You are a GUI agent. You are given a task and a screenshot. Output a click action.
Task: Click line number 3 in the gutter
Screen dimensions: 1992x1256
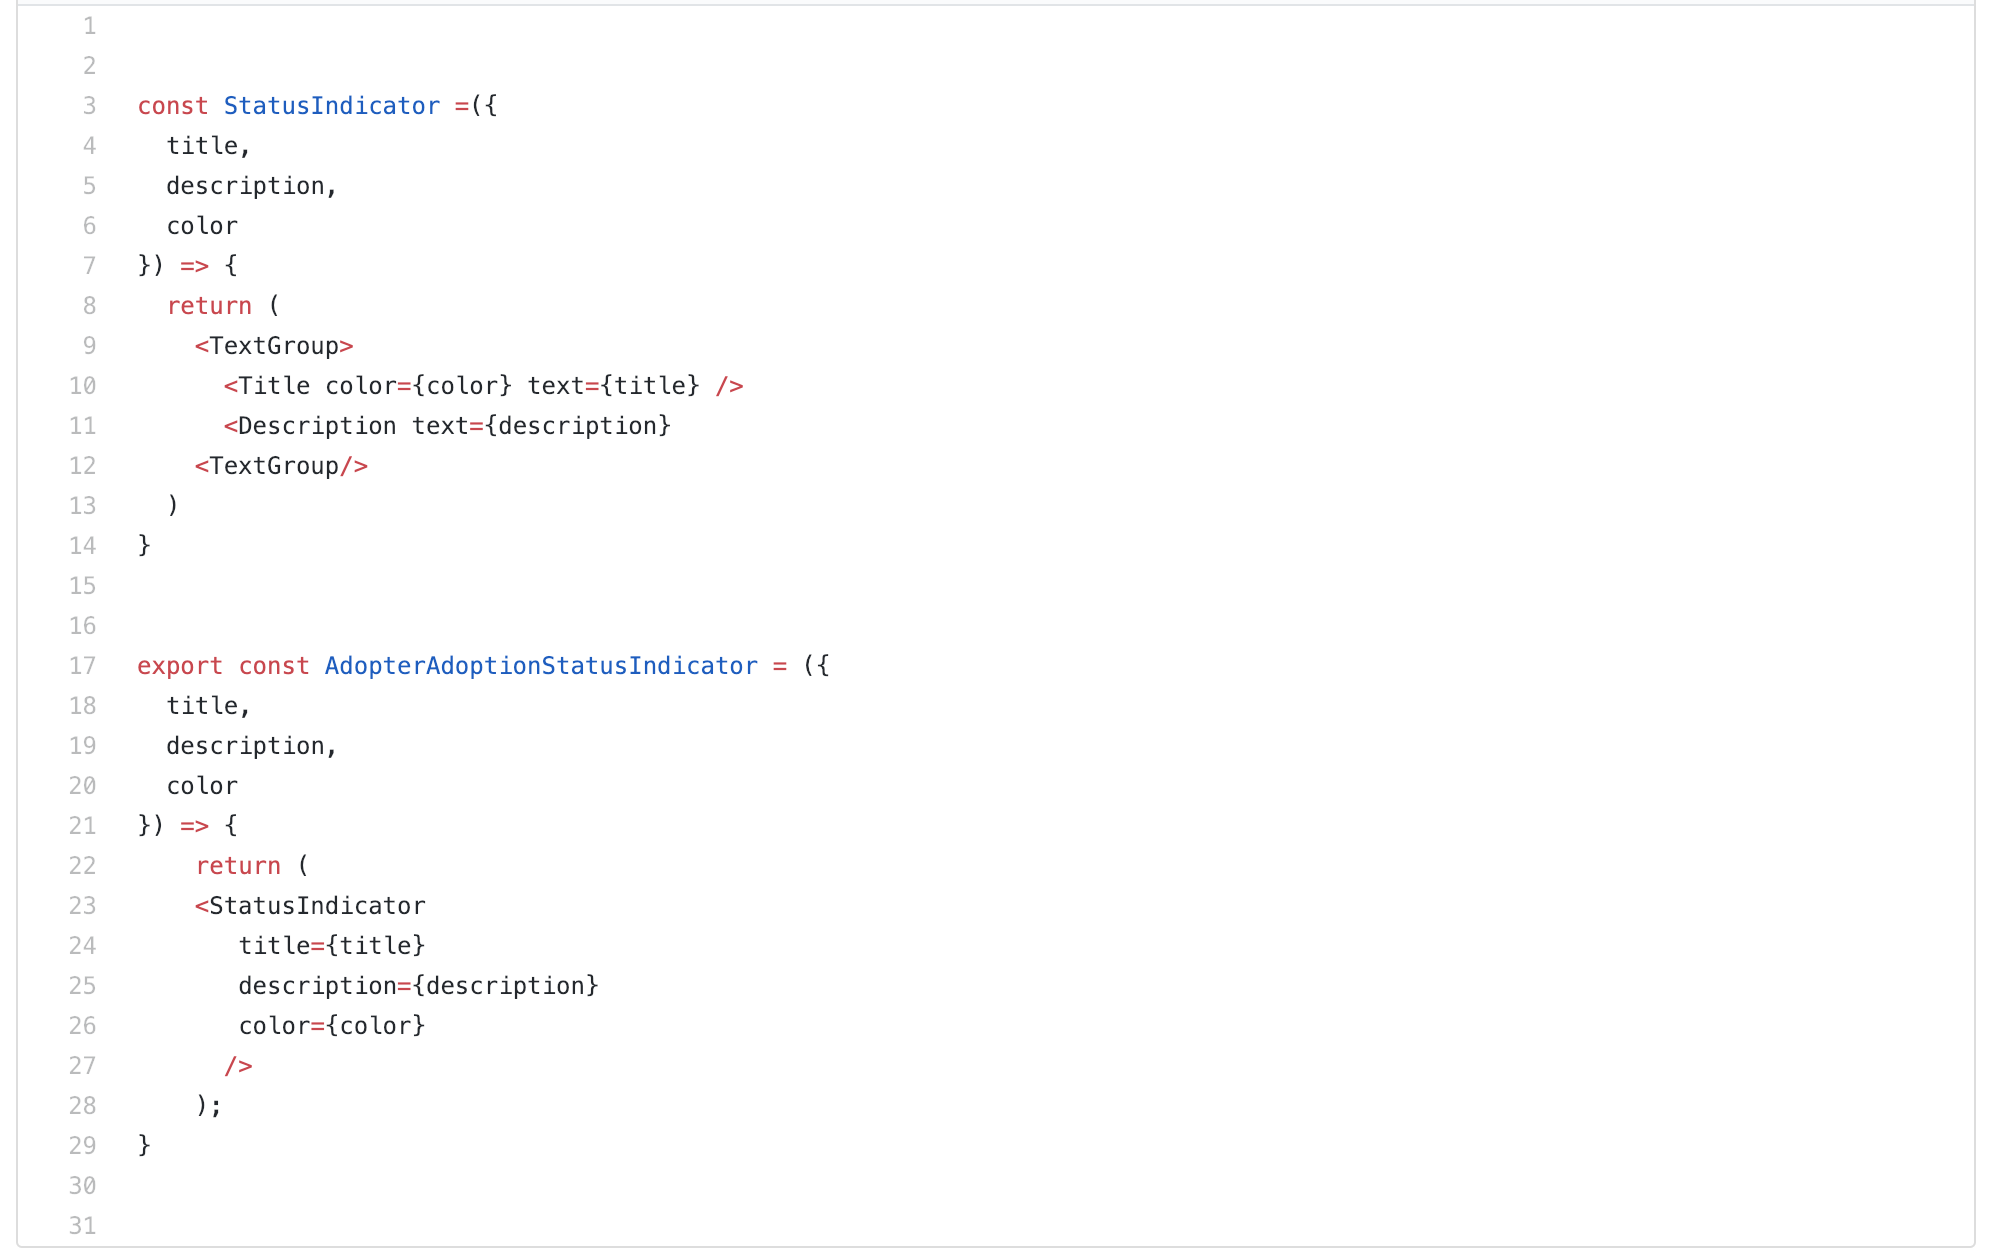click(x=89, y=106)
